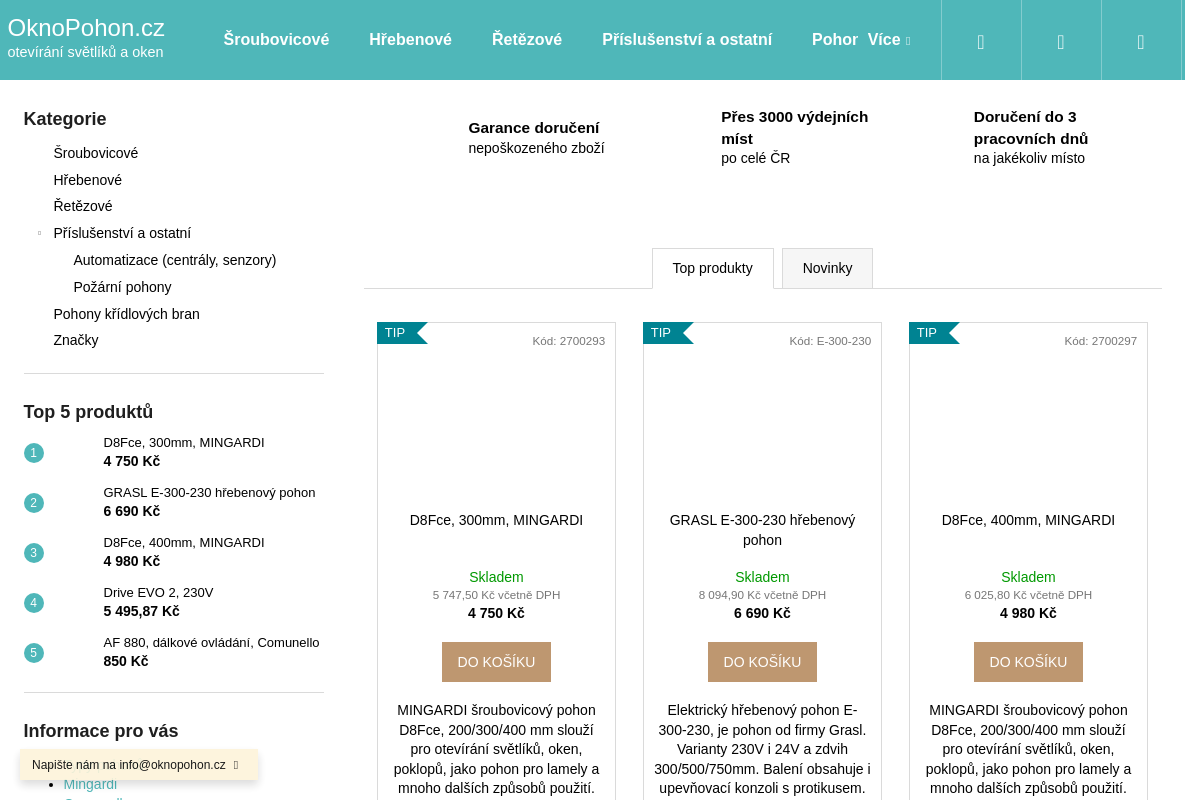Screen dimensions: 1200x800
Task: Click price 4 750 Kč in product card
Action: point(496,613)
